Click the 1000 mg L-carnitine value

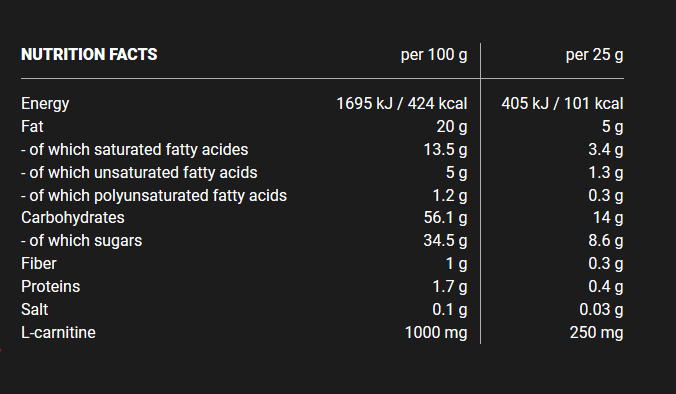coord(436,332)
